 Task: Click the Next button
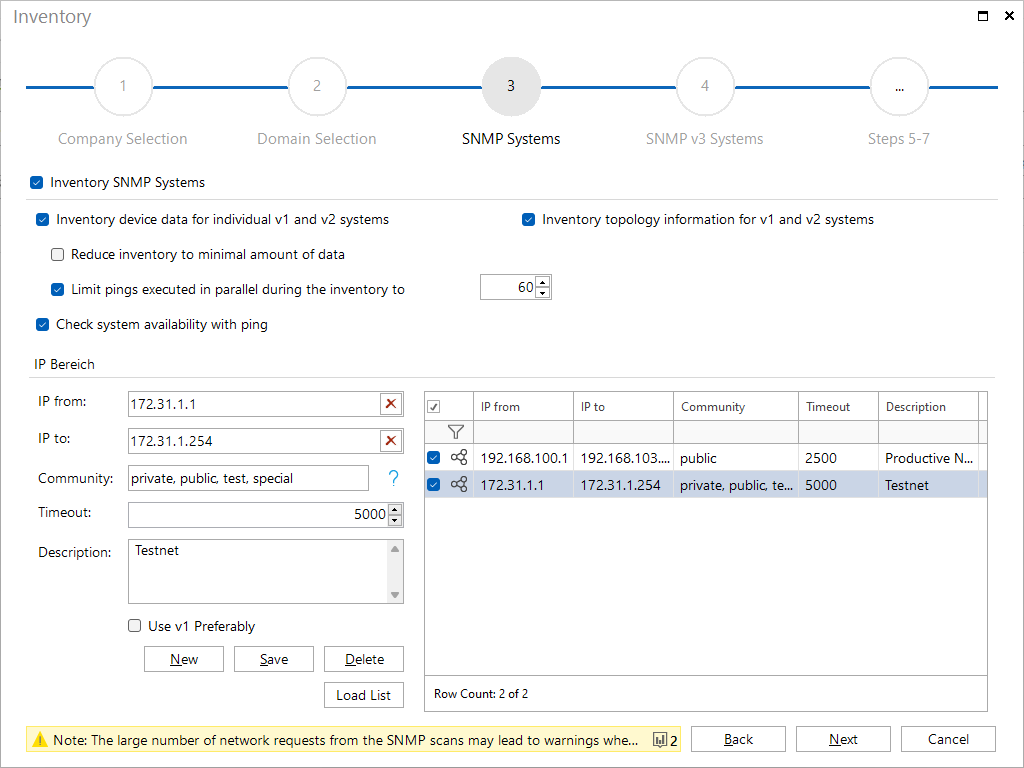point(843,739)
